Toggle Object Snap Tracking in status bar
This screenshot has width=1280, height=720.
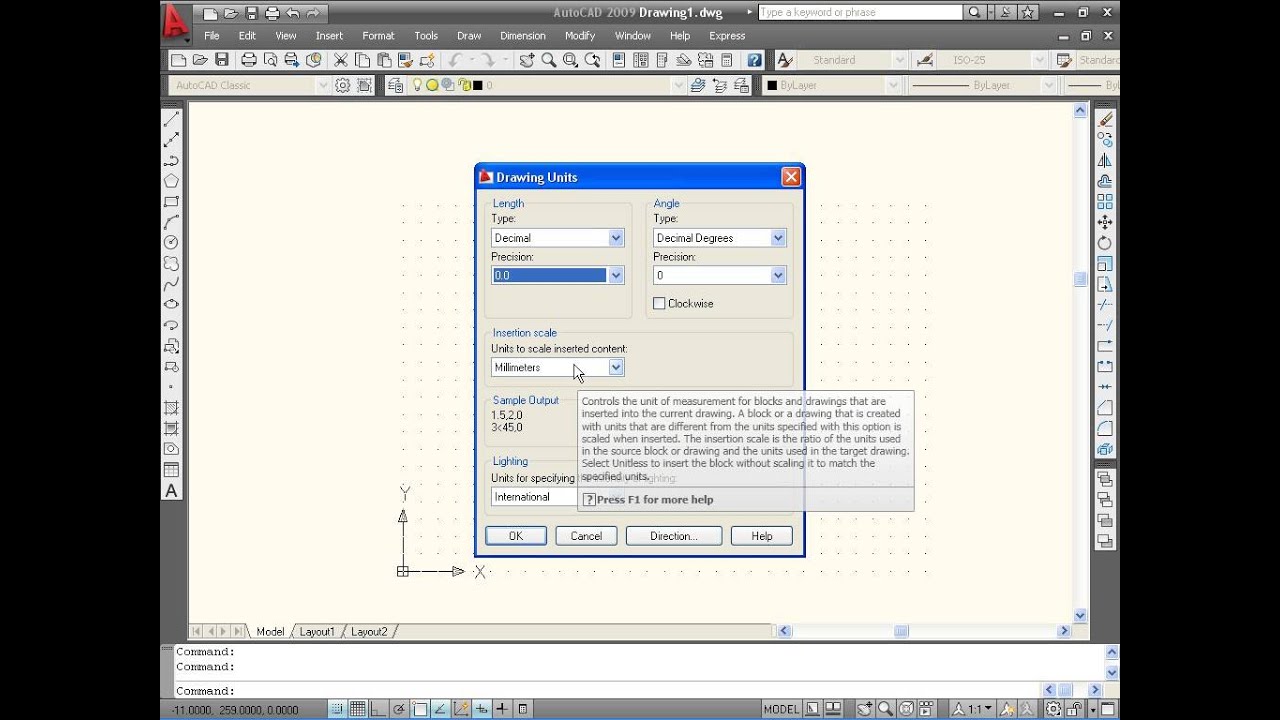click(441, 709)
